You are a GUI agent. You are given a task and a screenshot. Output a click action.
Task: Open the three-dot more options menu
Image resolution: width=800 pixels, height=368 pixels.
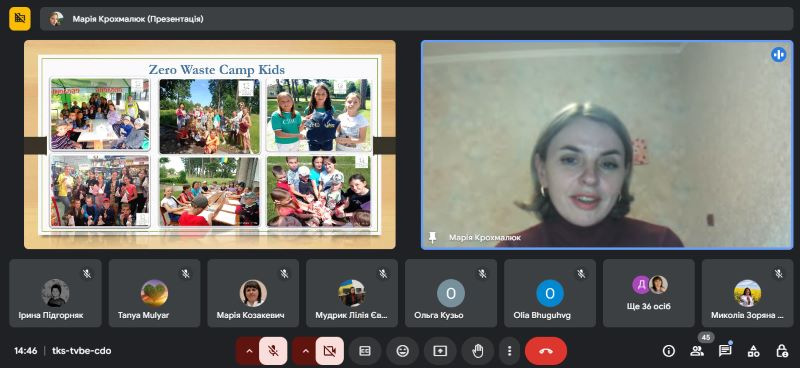pos(509,351)
